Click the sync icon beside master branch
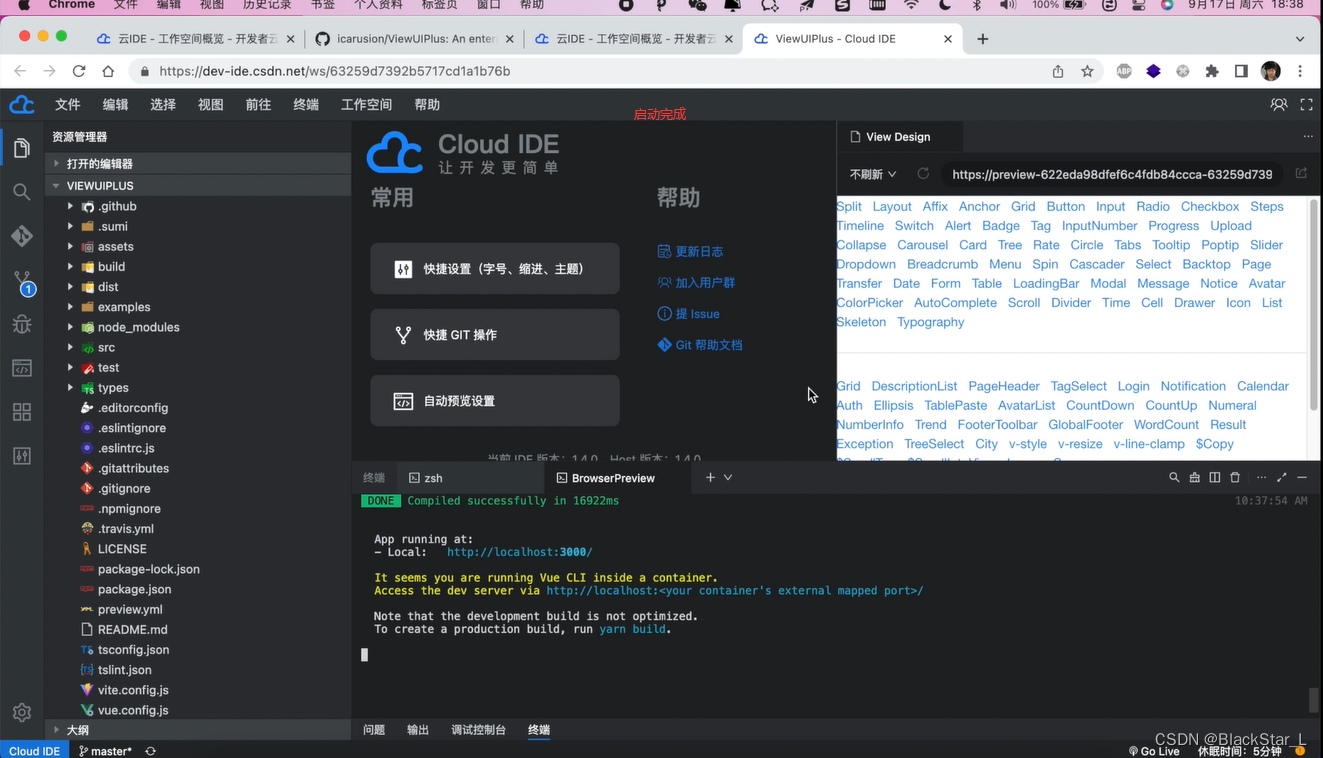The image size is (1323, 758). click(150, 751)
